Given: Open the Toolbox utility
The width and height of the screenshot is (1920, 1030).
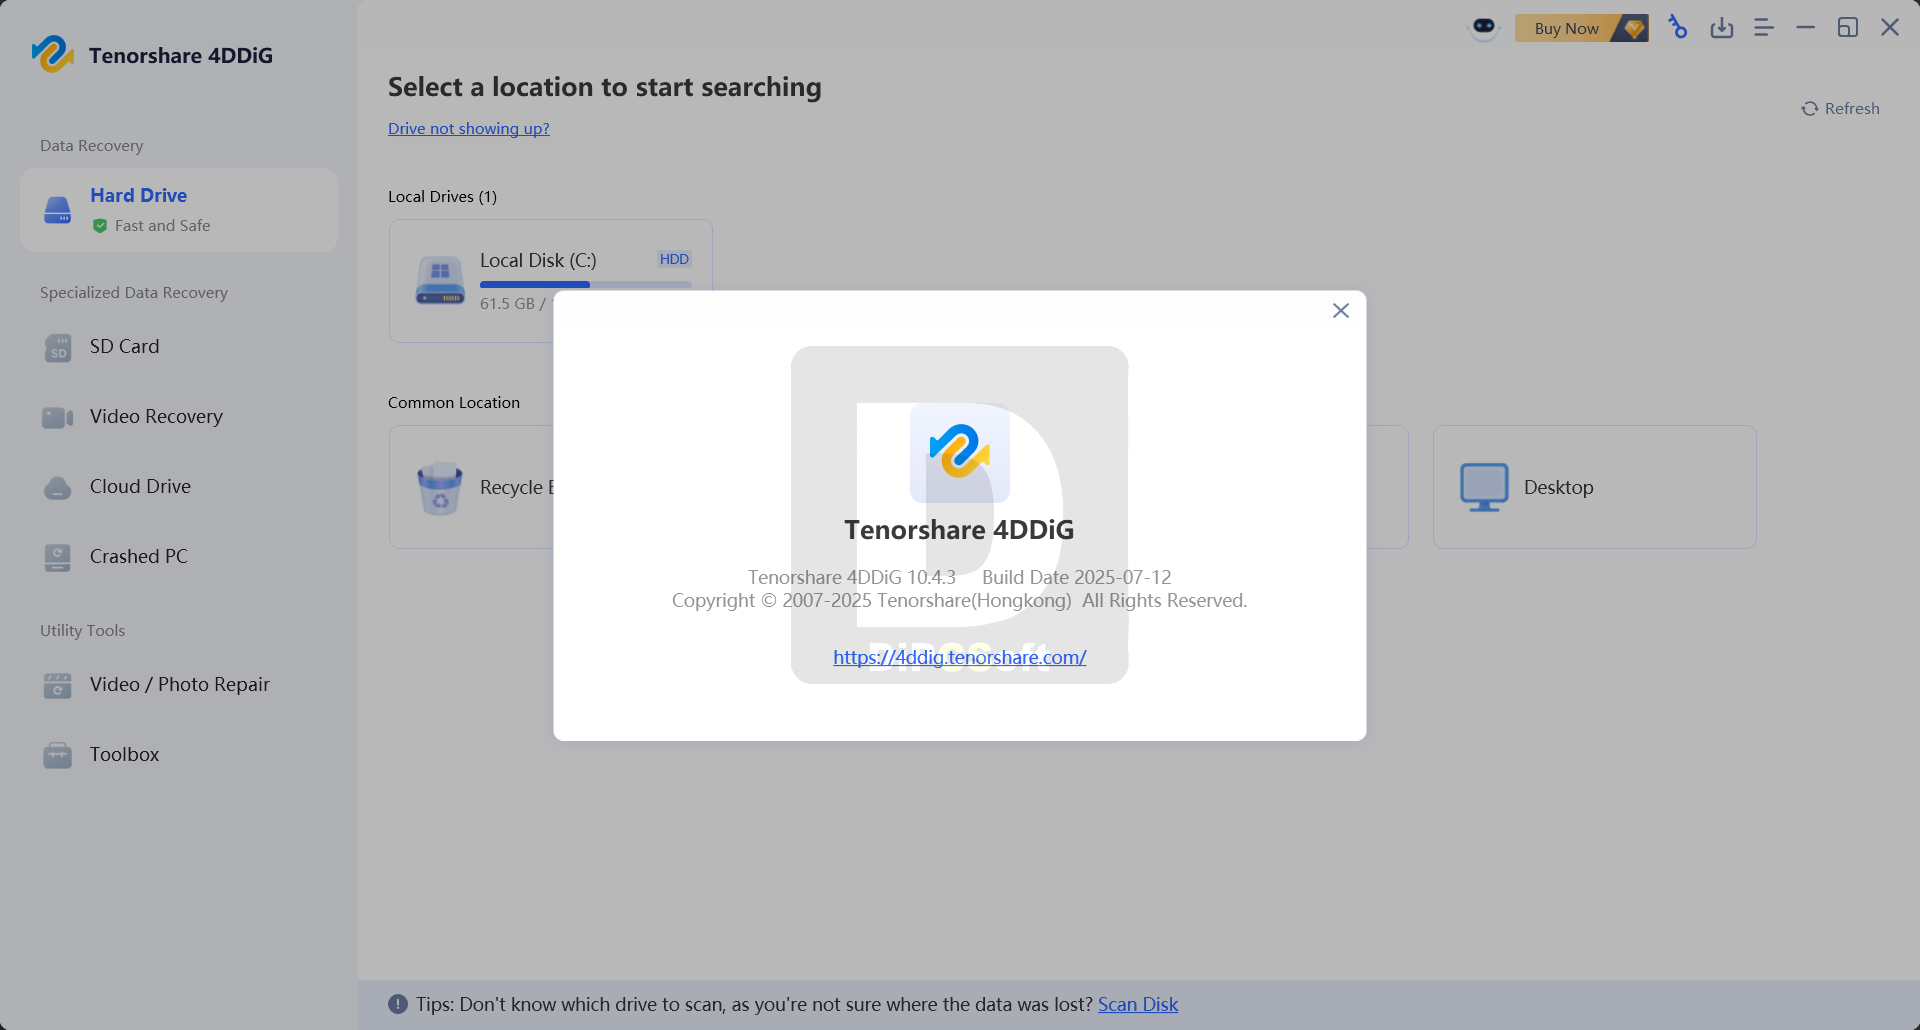Looking at the screenshot, I should (x=179, y=754).
